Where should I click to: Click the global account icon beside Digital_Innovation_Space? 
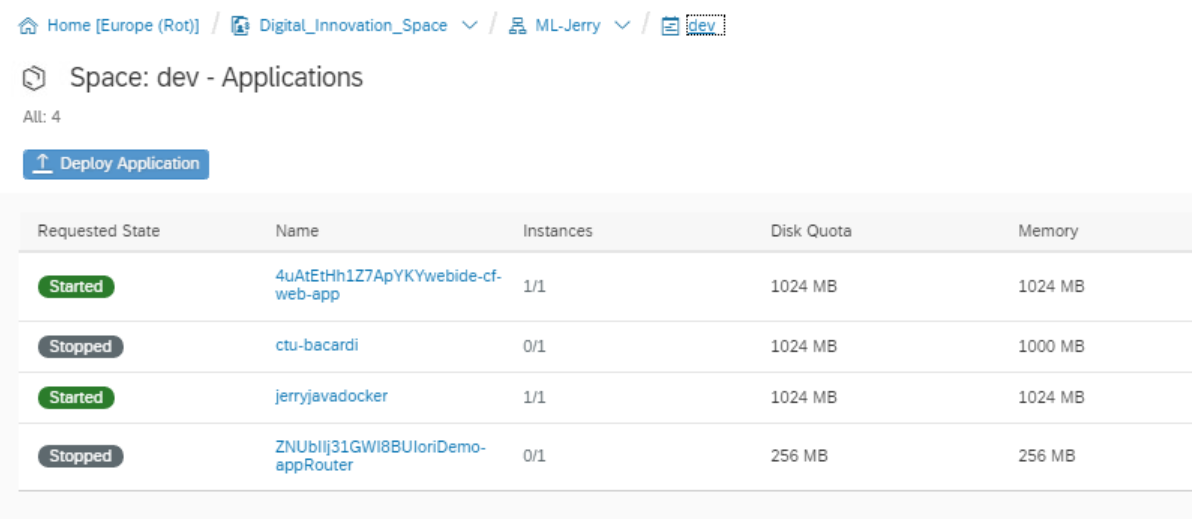(240, 26)
